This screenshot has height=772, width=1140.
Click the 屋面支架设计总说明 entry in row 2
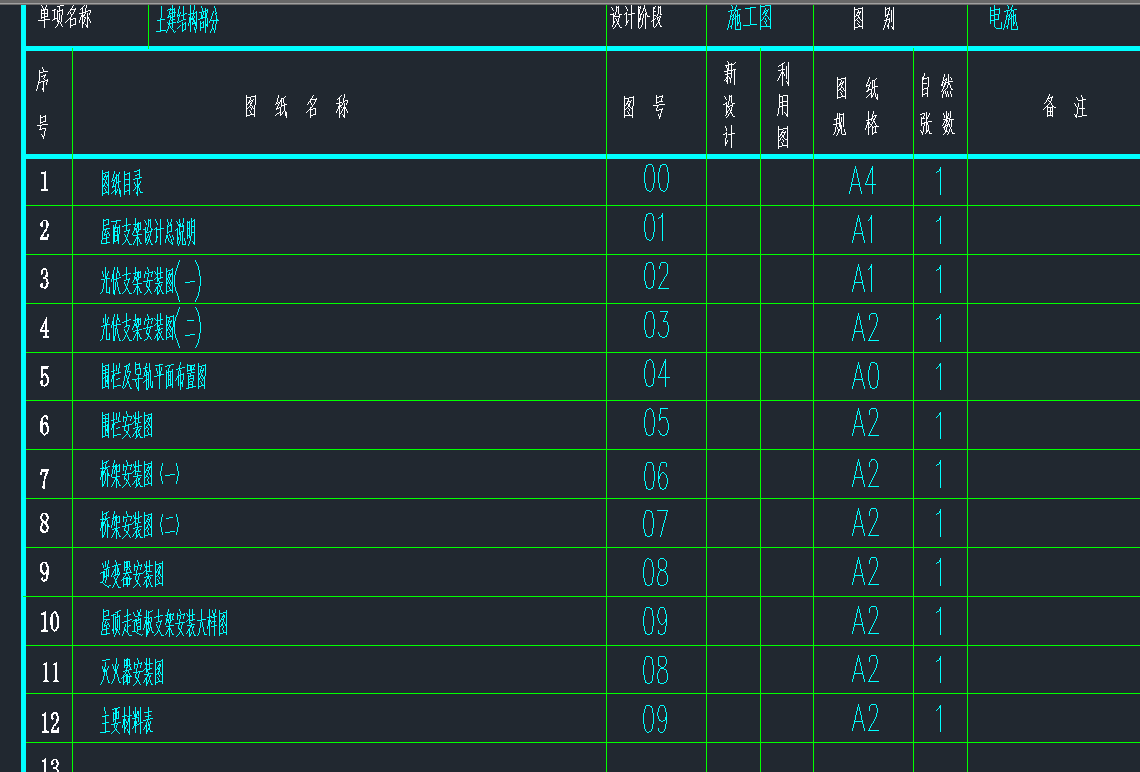click(x=148, y=233)
